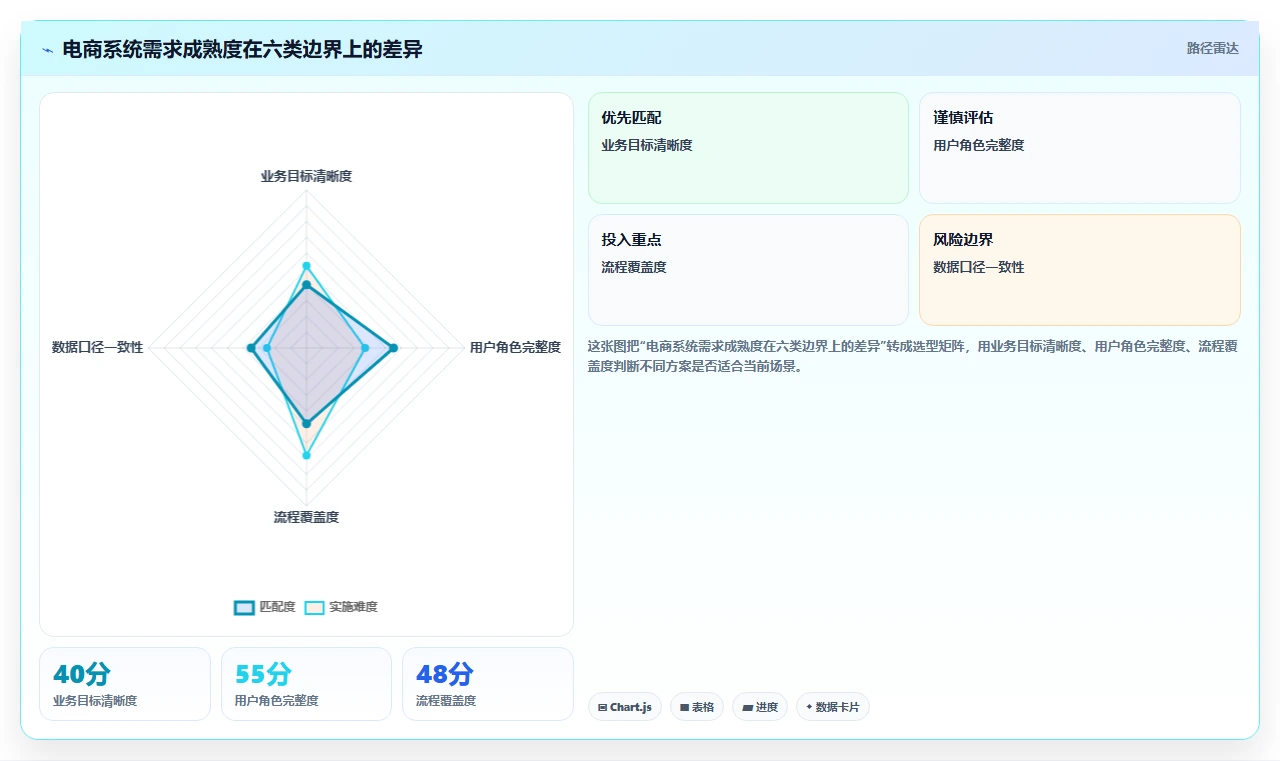Viewport: 1280px width, 761px height.
Task: Click the 数据口径一致性 radar axis label
Action: pos(98,347)
